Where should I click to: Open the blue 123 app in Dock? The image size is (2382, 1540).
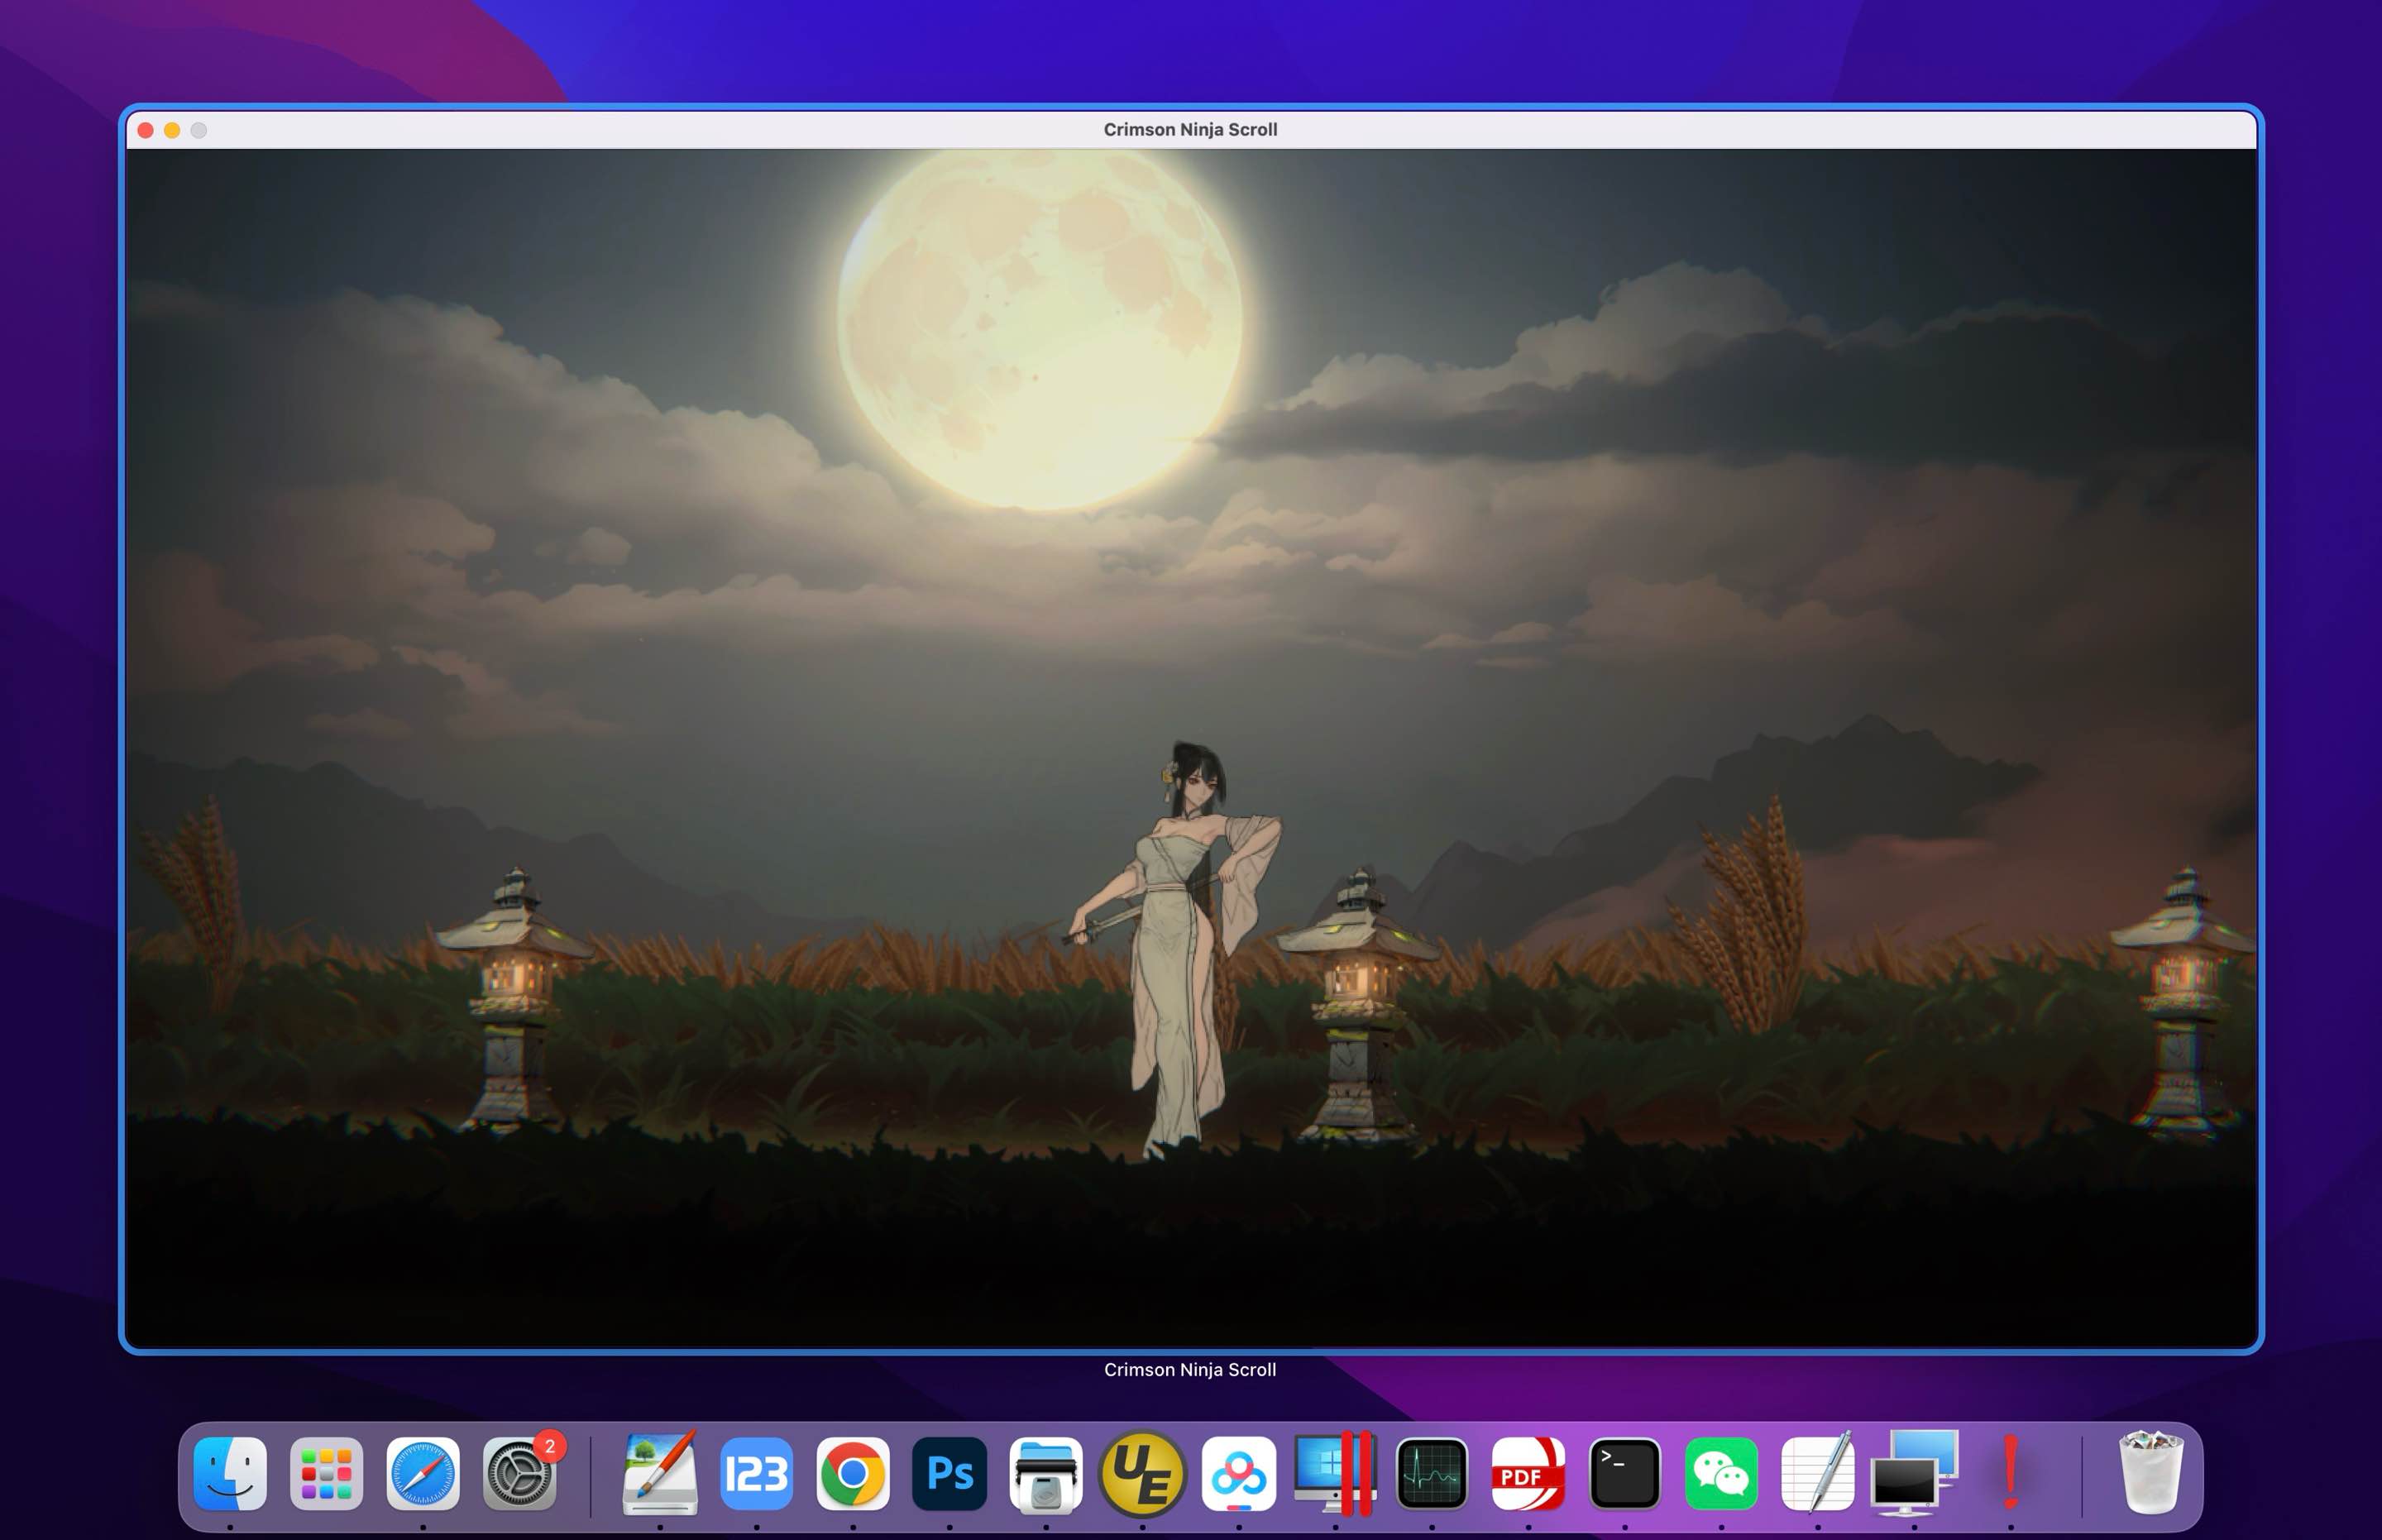(x=757, y=1474)
